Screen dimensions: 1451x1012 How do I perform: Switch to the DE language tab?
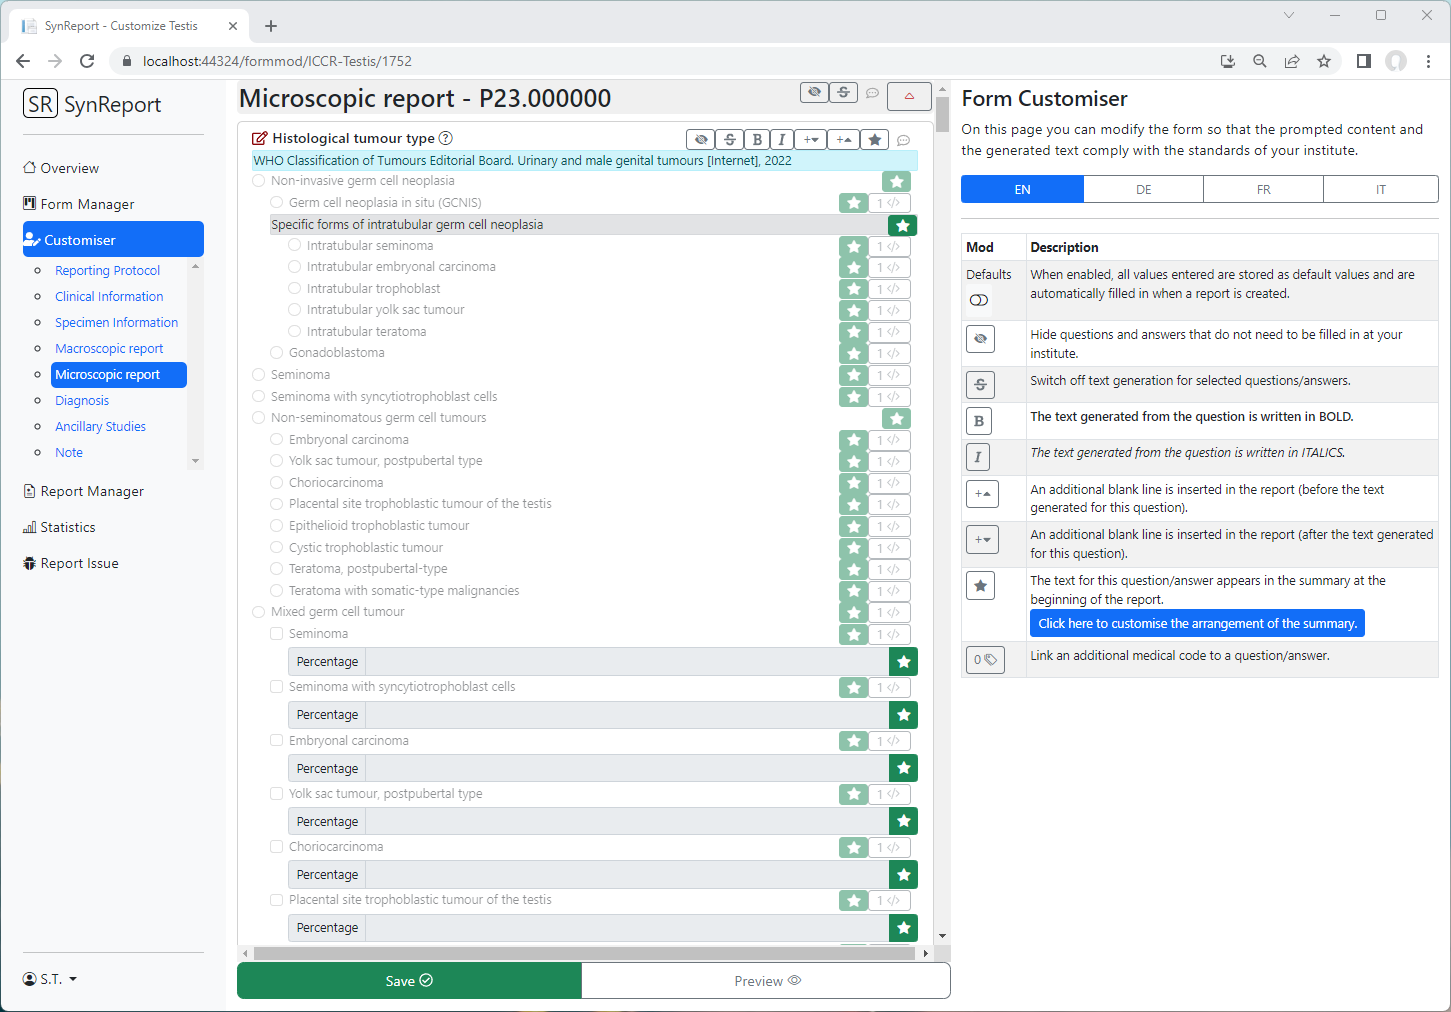[1143, 190]
